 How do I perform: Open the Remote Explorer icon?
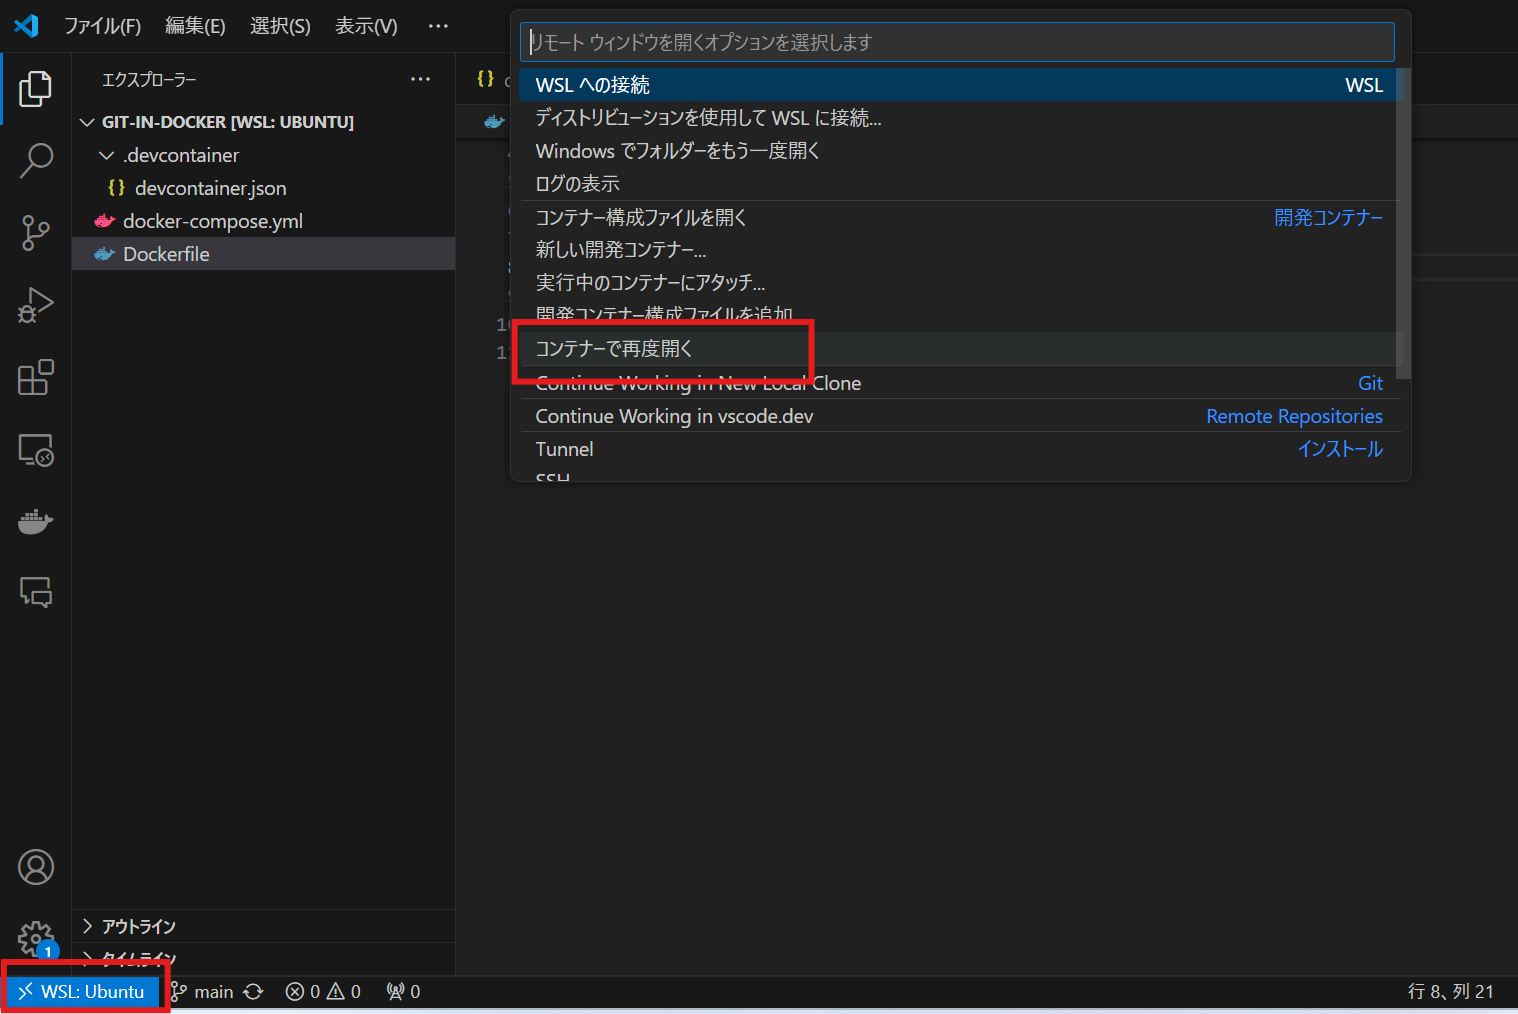35,450
